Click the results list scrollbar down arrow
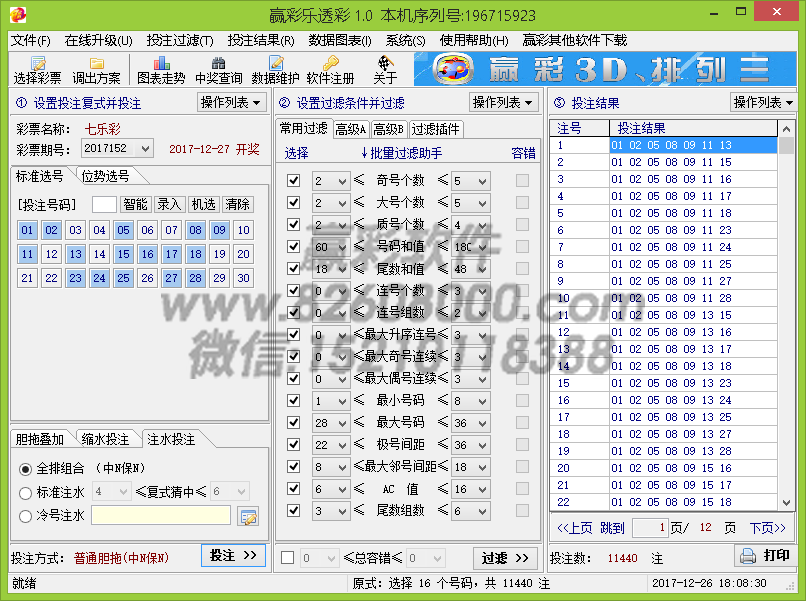The height and width of the screenshot is (601, 806). pyautogui.click(x=786, y=503)
